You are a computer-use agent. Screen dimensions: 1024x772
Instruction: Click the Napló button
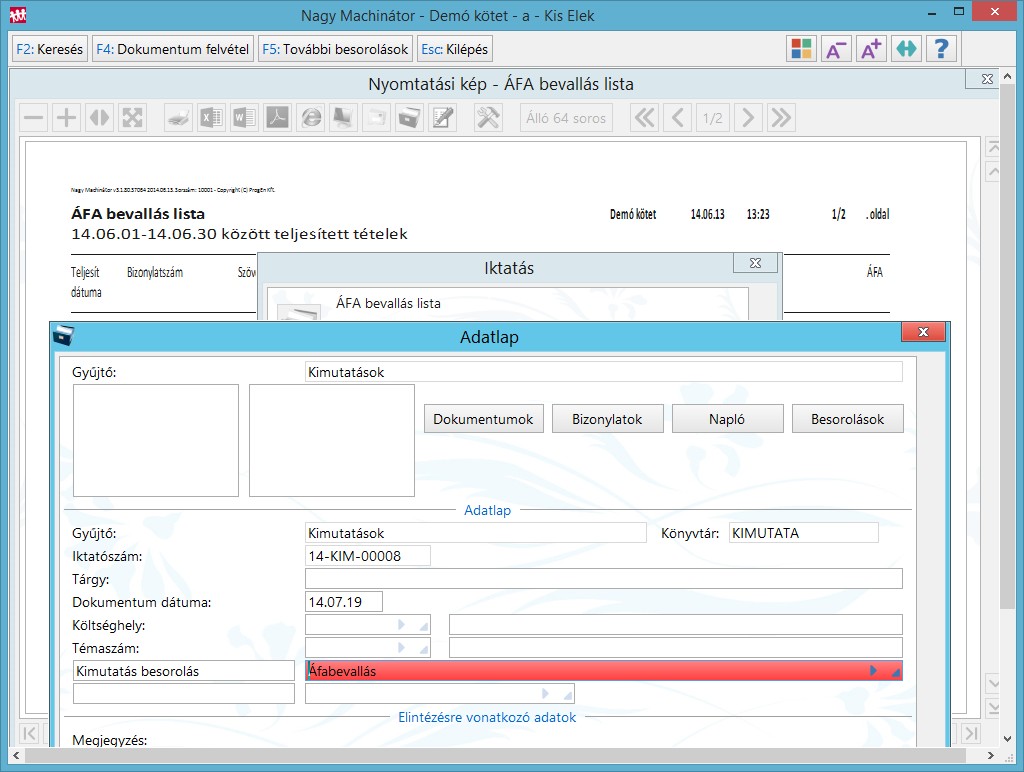coord(727,419)
